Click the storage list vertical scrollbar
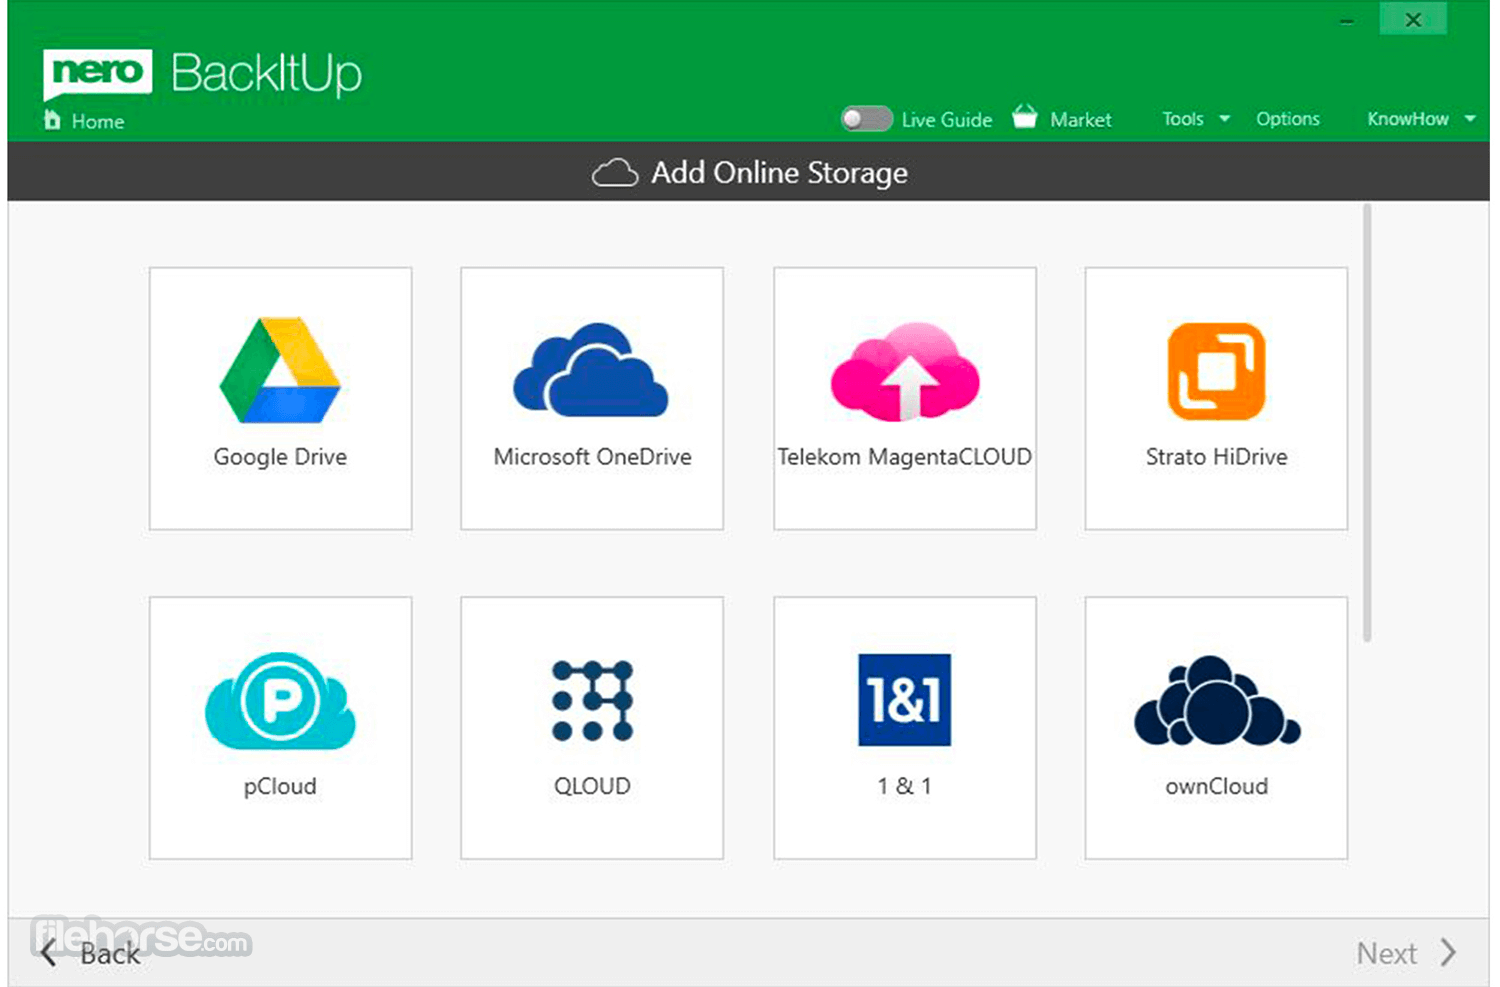Screen dimensions: 1500x987 click(x=1367, y=423)
